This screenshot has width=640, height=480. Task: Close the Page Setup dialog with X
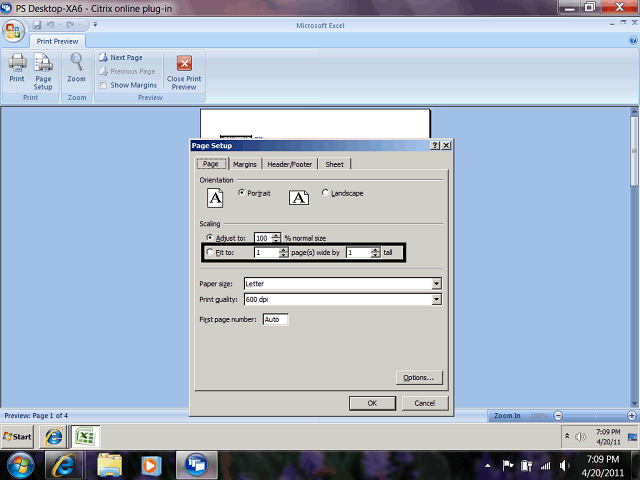coord(447,145)
